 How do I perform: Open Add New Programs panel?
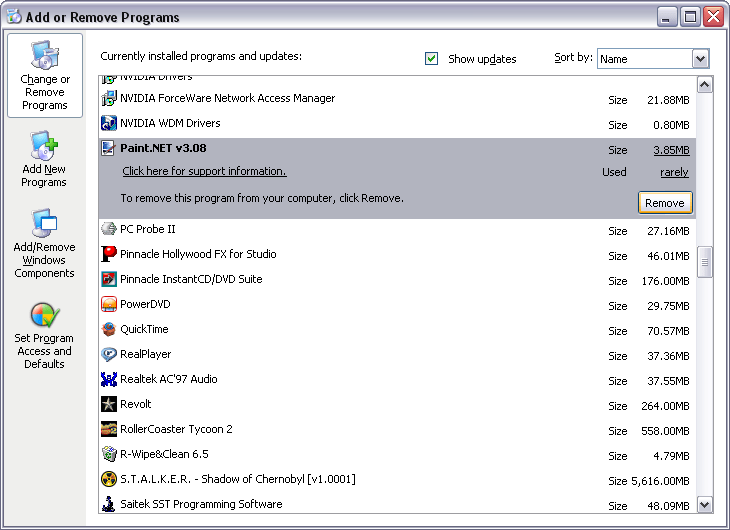point(44,159)
